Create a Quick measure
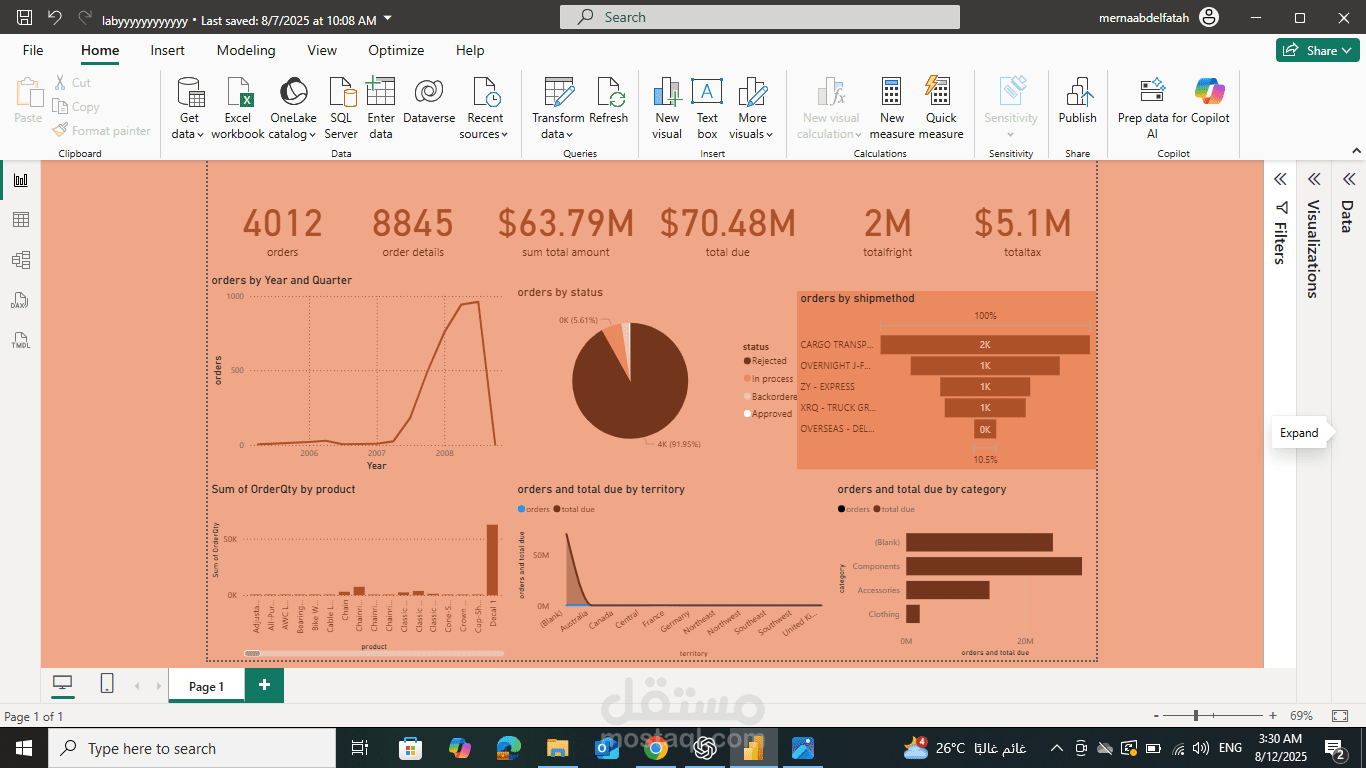The image size is (1366, 768). coord(941,108)
